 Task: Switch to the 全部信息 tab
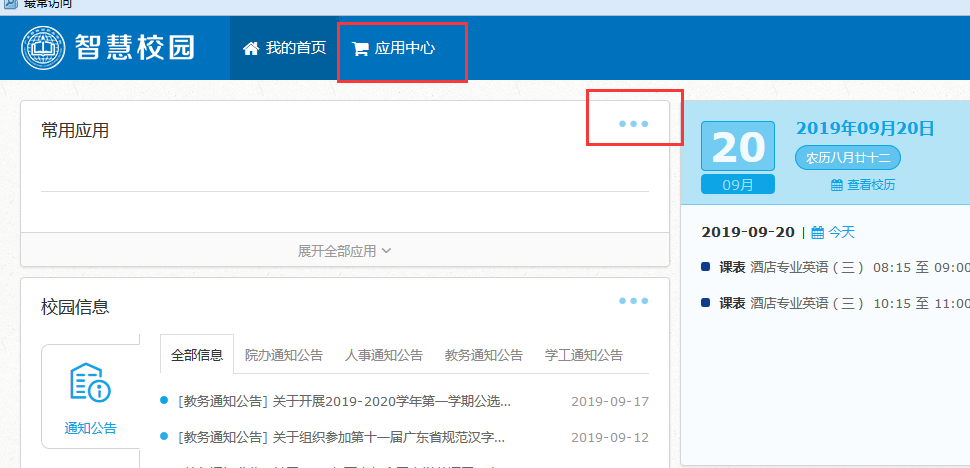coord(197,355)
